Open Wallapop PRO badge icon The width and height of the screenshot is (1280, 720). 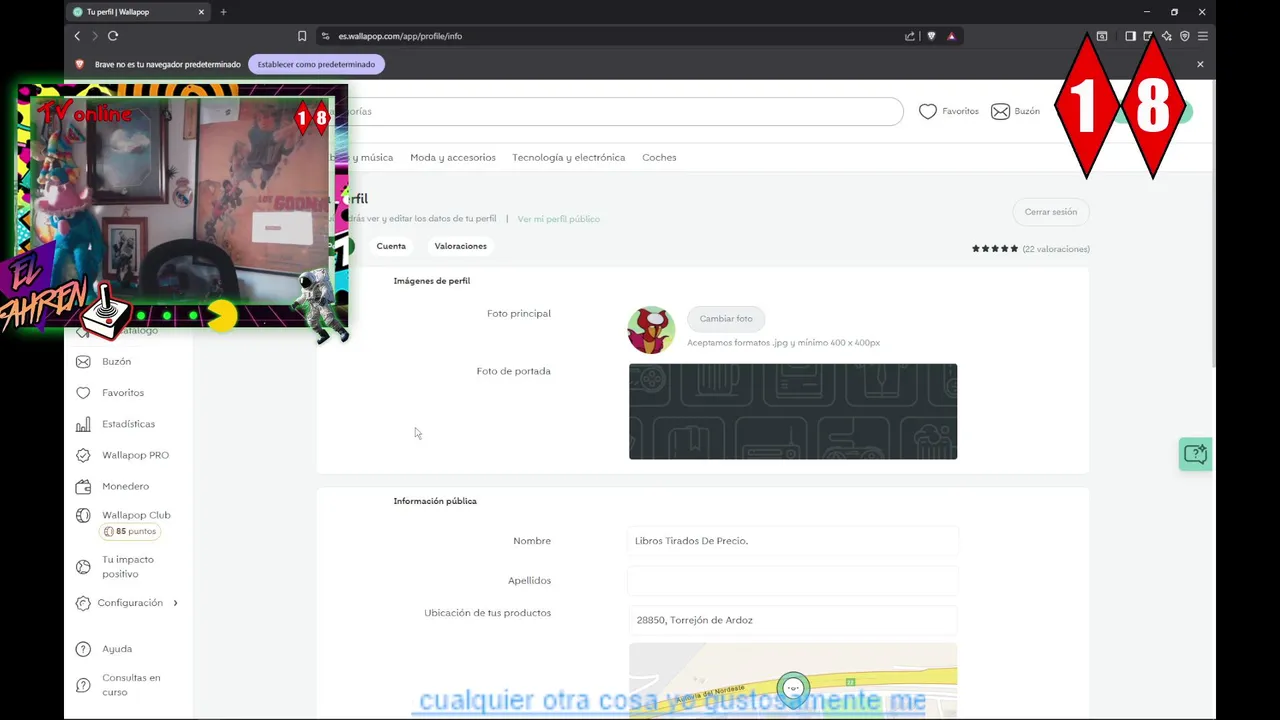[83, 455]
